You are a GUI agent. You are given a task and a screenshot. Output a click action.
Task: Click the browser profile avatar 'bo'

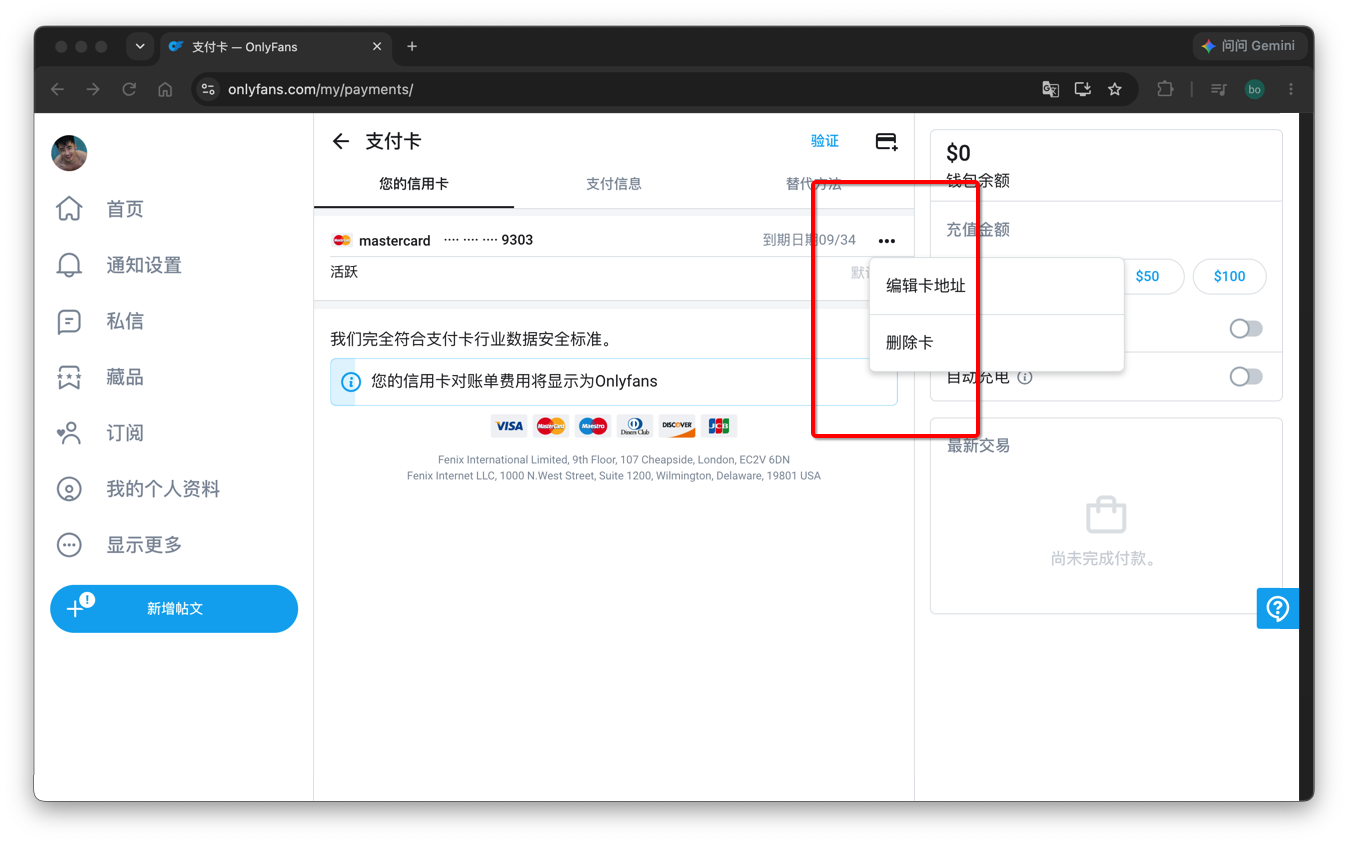[1254, 89]
